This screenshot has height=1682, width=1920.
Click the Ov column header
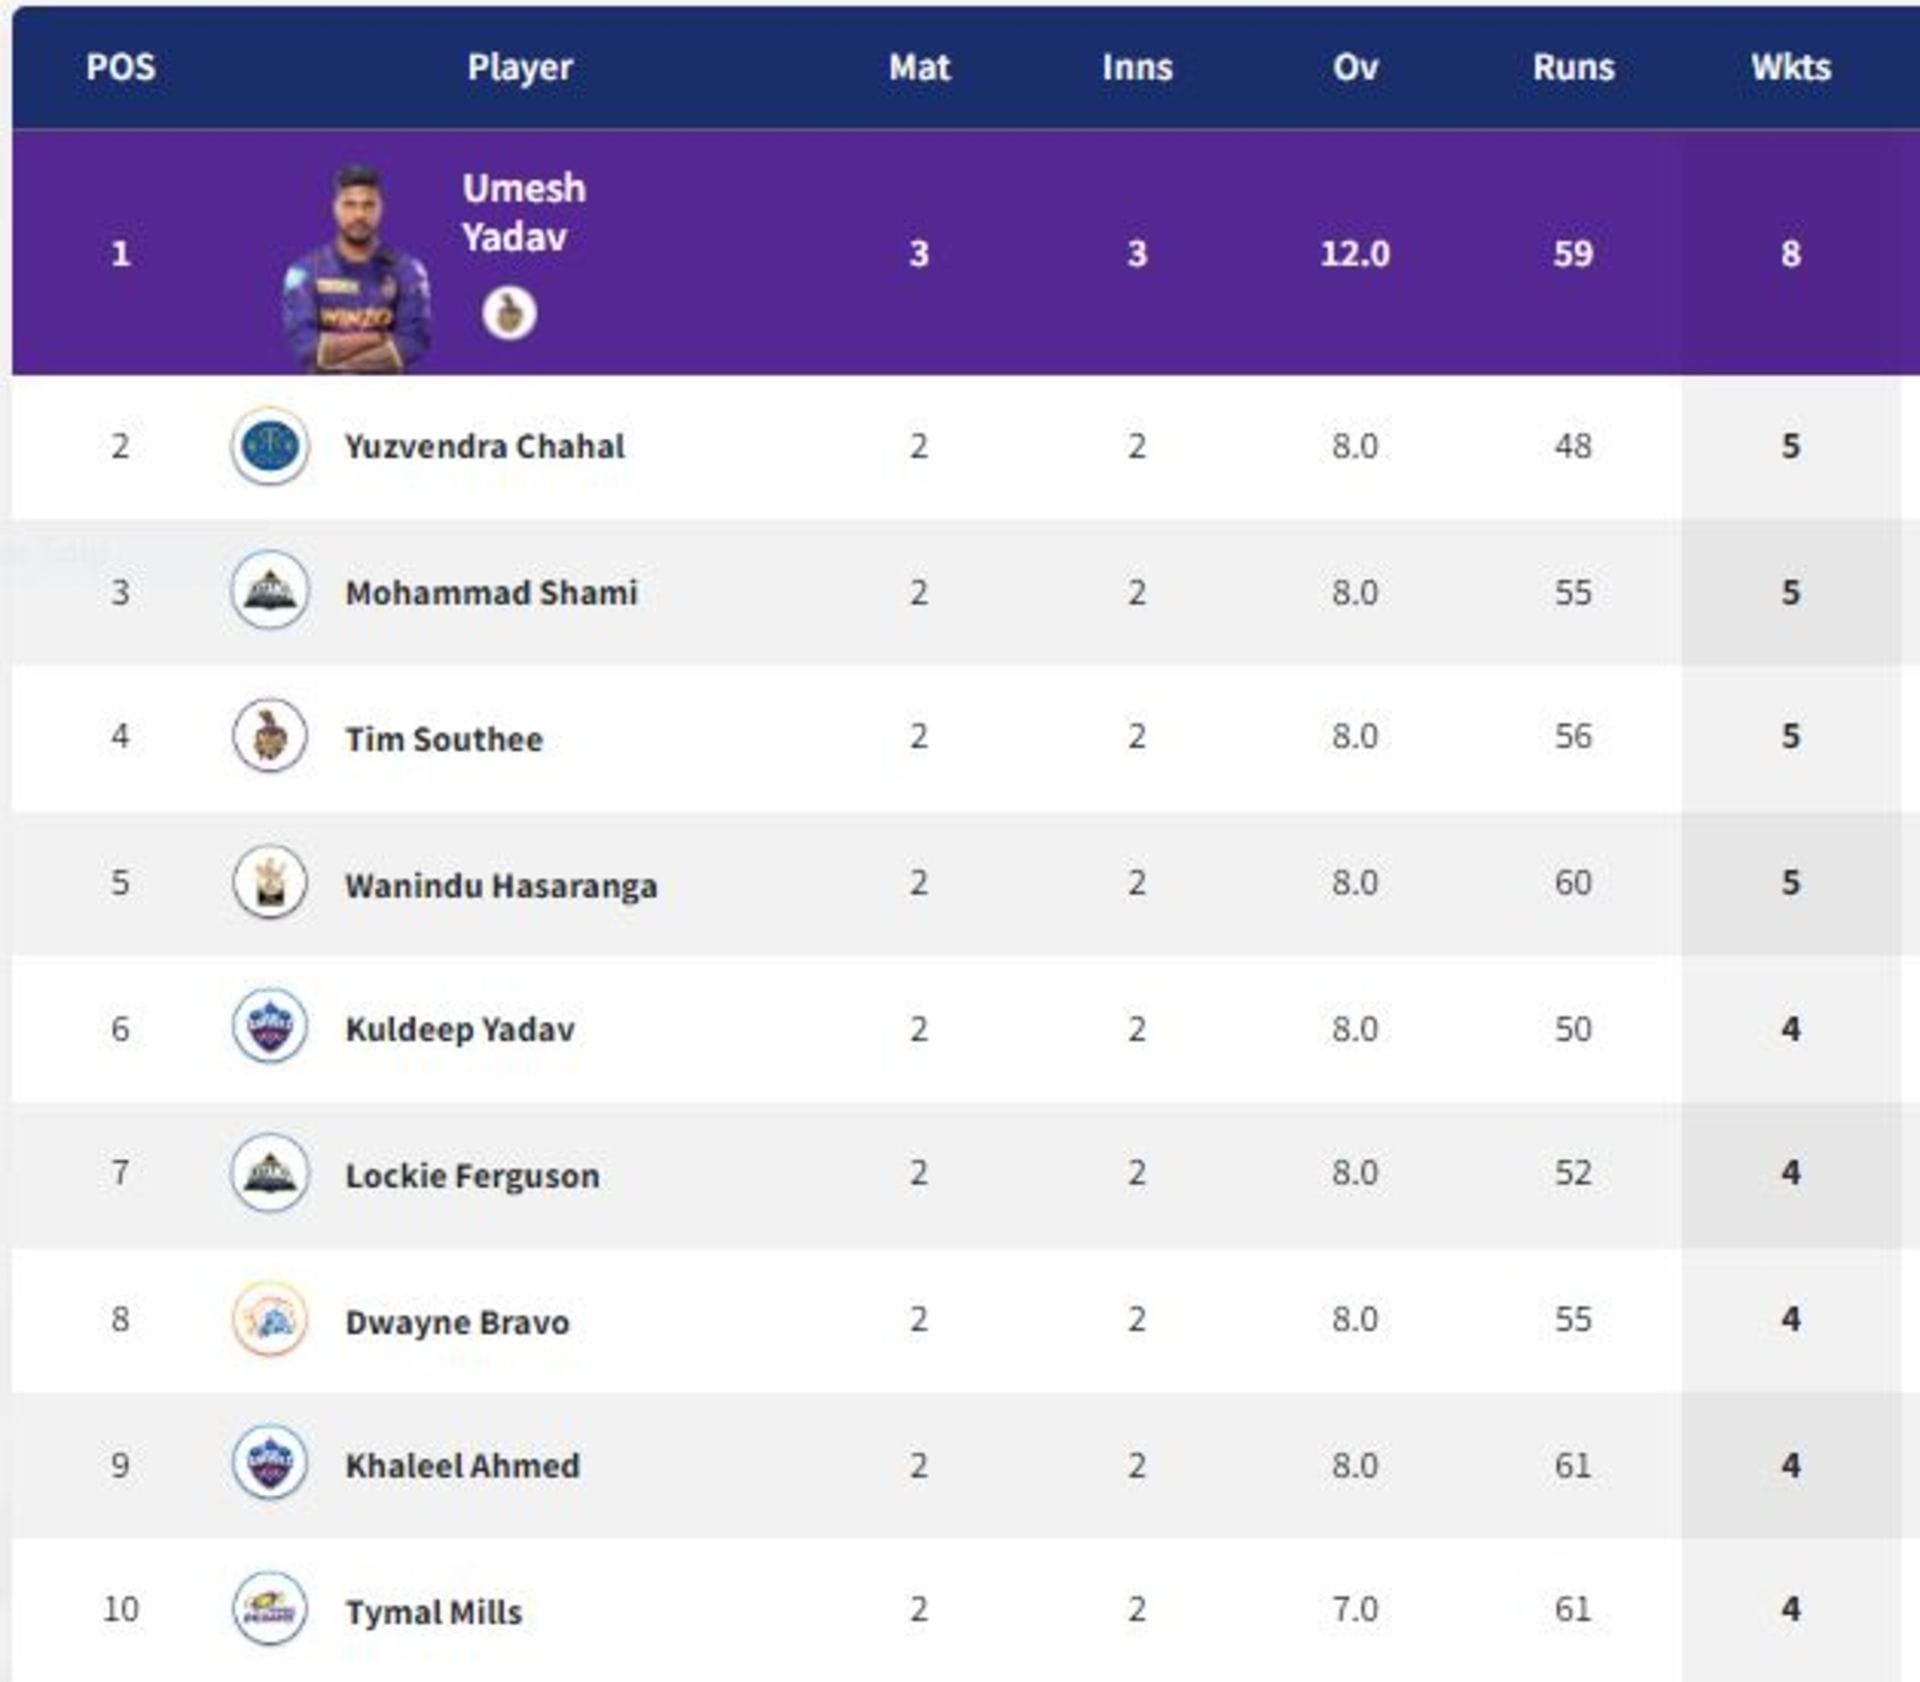tap(1355, 68)
